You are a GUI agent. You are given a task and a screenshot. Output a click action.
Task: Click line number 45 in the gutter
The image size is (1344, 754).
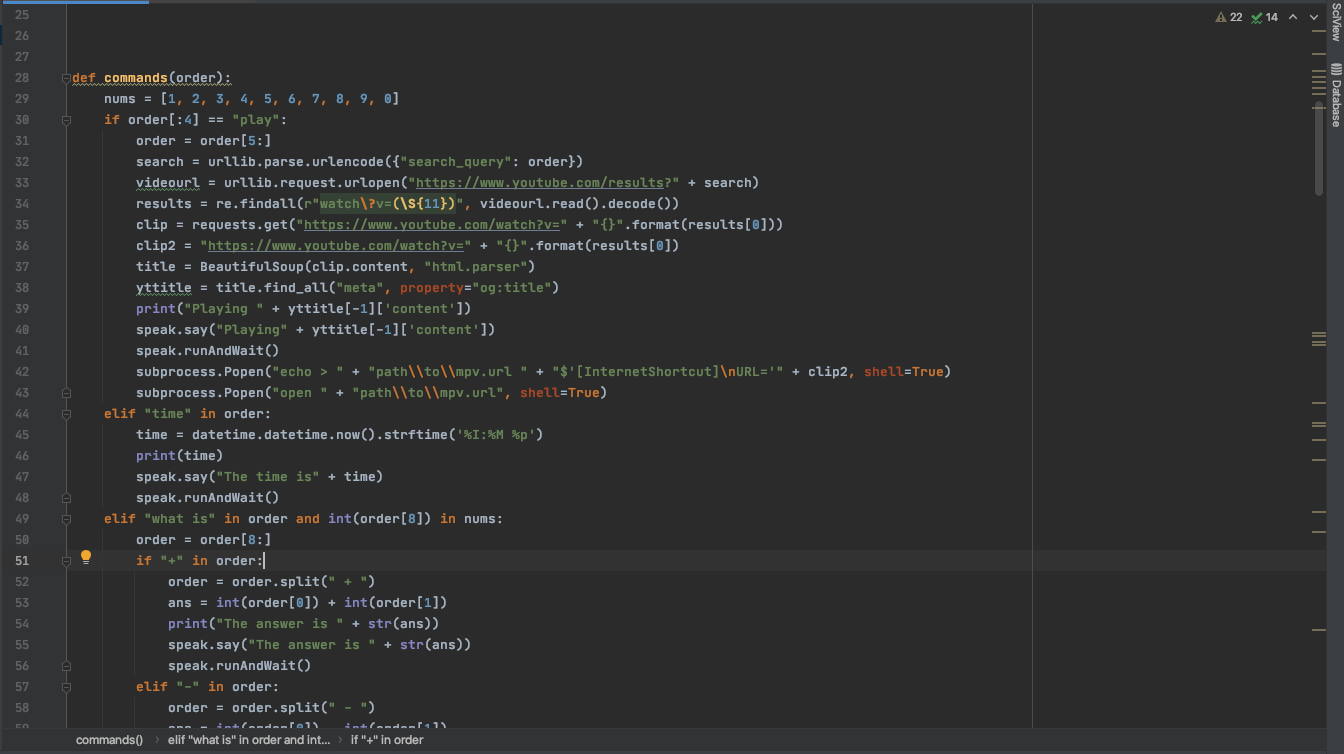click(22, 435)
